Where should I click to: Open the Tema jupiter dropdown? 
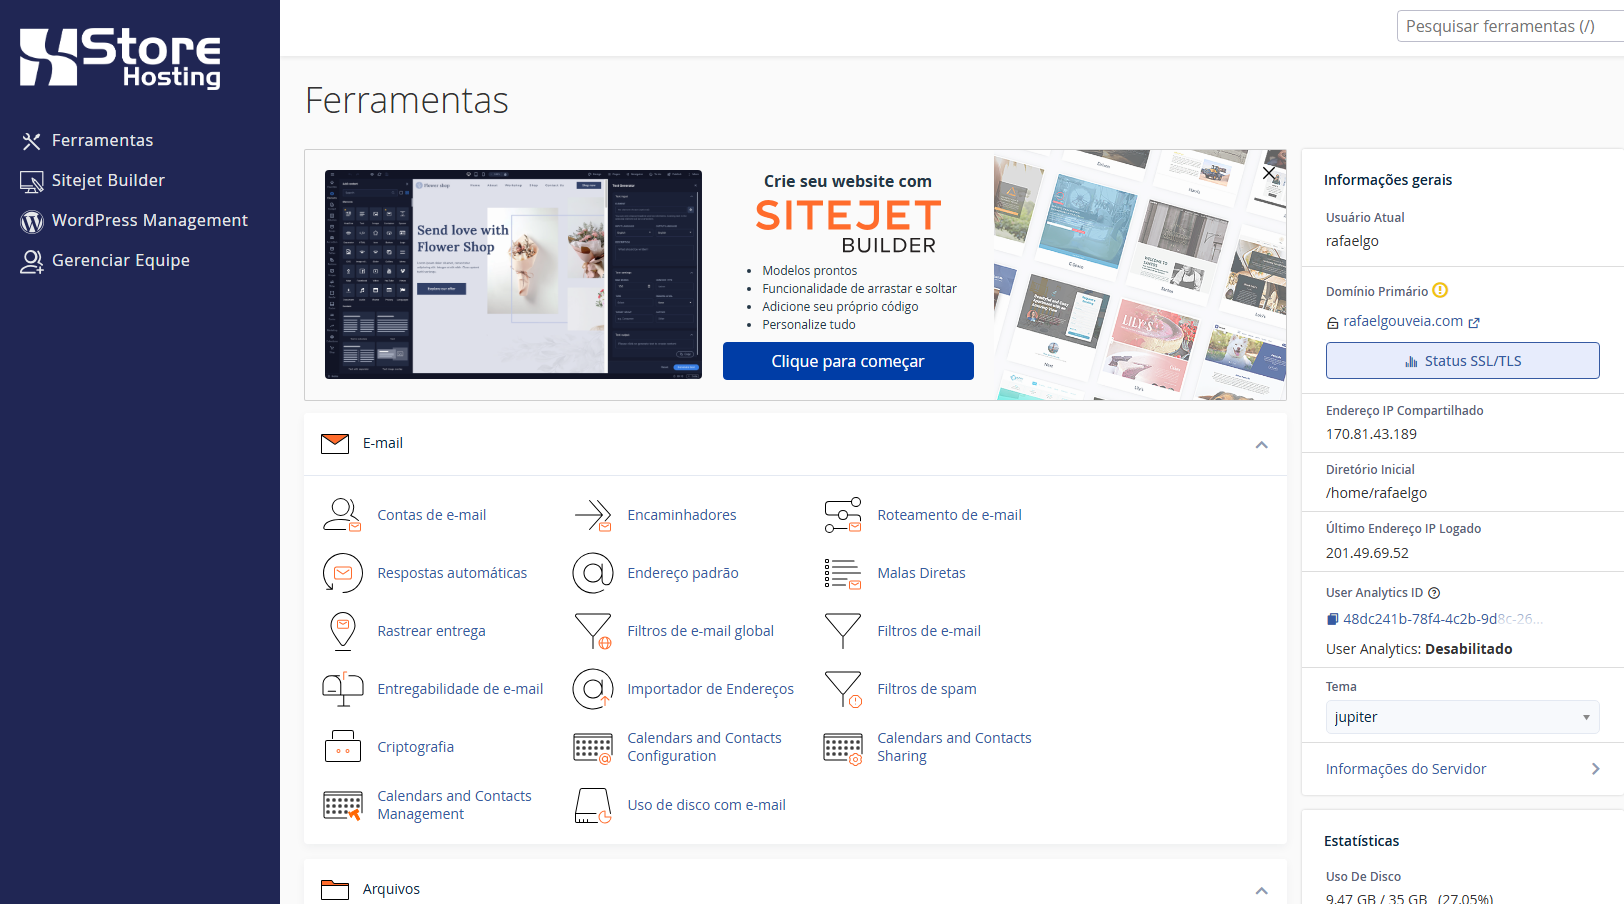point(1462,717)
